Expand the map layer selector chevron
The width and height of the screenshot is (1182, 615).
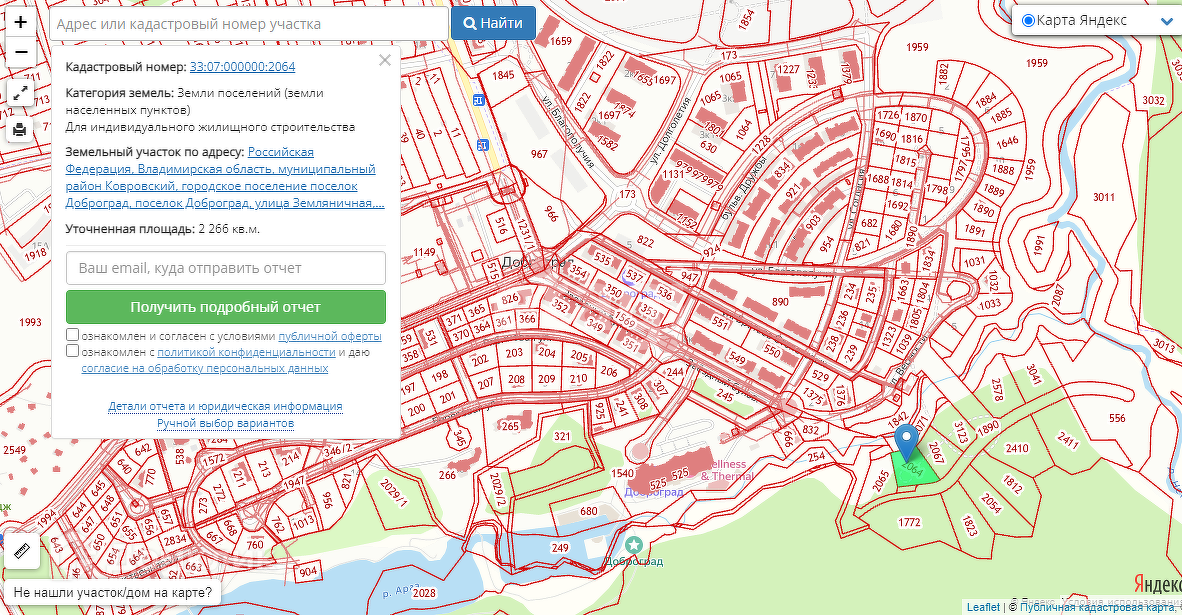[x=1167, y=22]
